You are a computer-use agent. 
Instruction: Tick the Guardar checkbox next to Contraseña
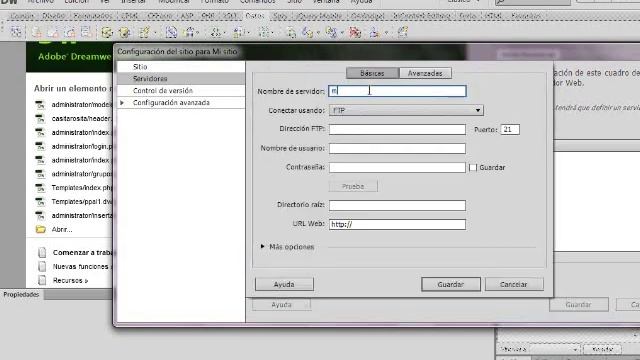[x=473, y=167]
